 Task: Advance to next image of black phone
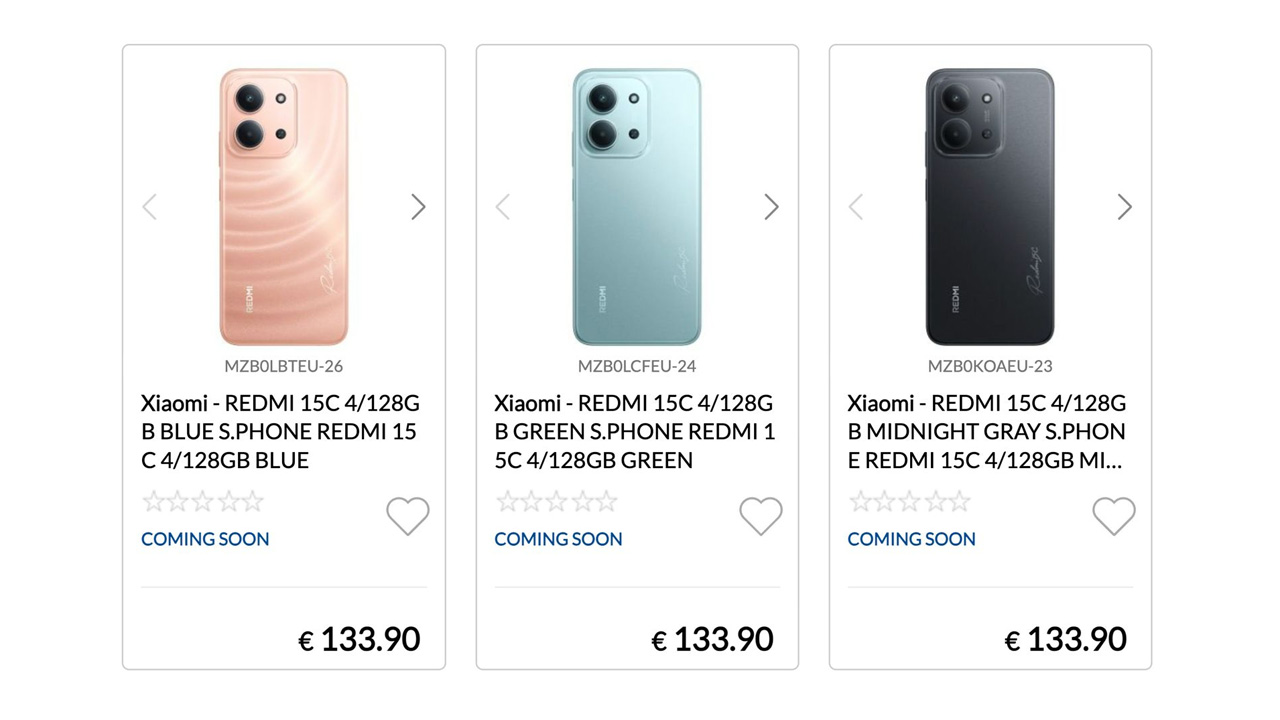tap(1124, 207)
